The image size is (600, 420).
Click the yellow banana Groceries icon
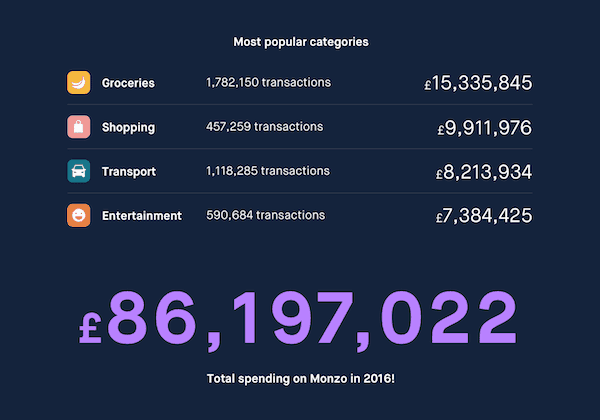[79, 83]
